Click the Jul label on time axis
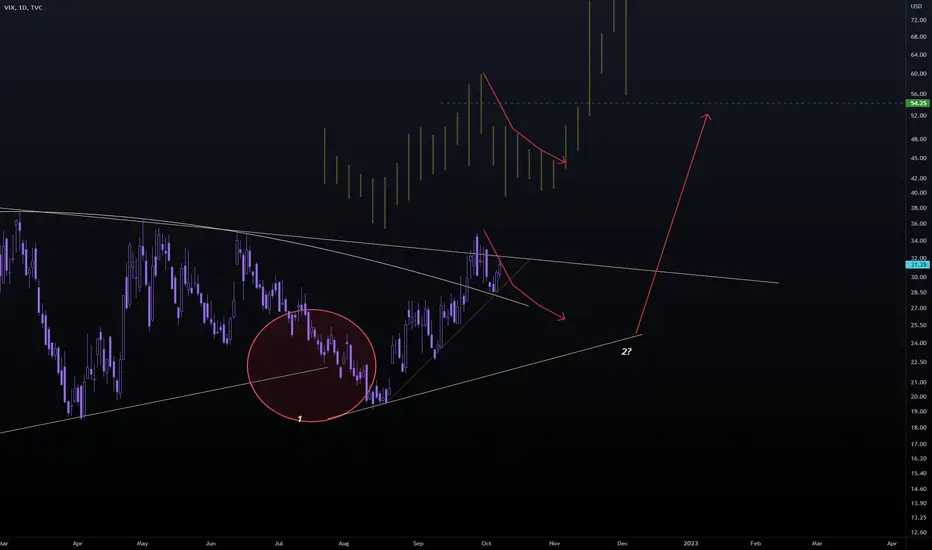The width and height of the screenshot is (932, 550). tap(279, 543)
